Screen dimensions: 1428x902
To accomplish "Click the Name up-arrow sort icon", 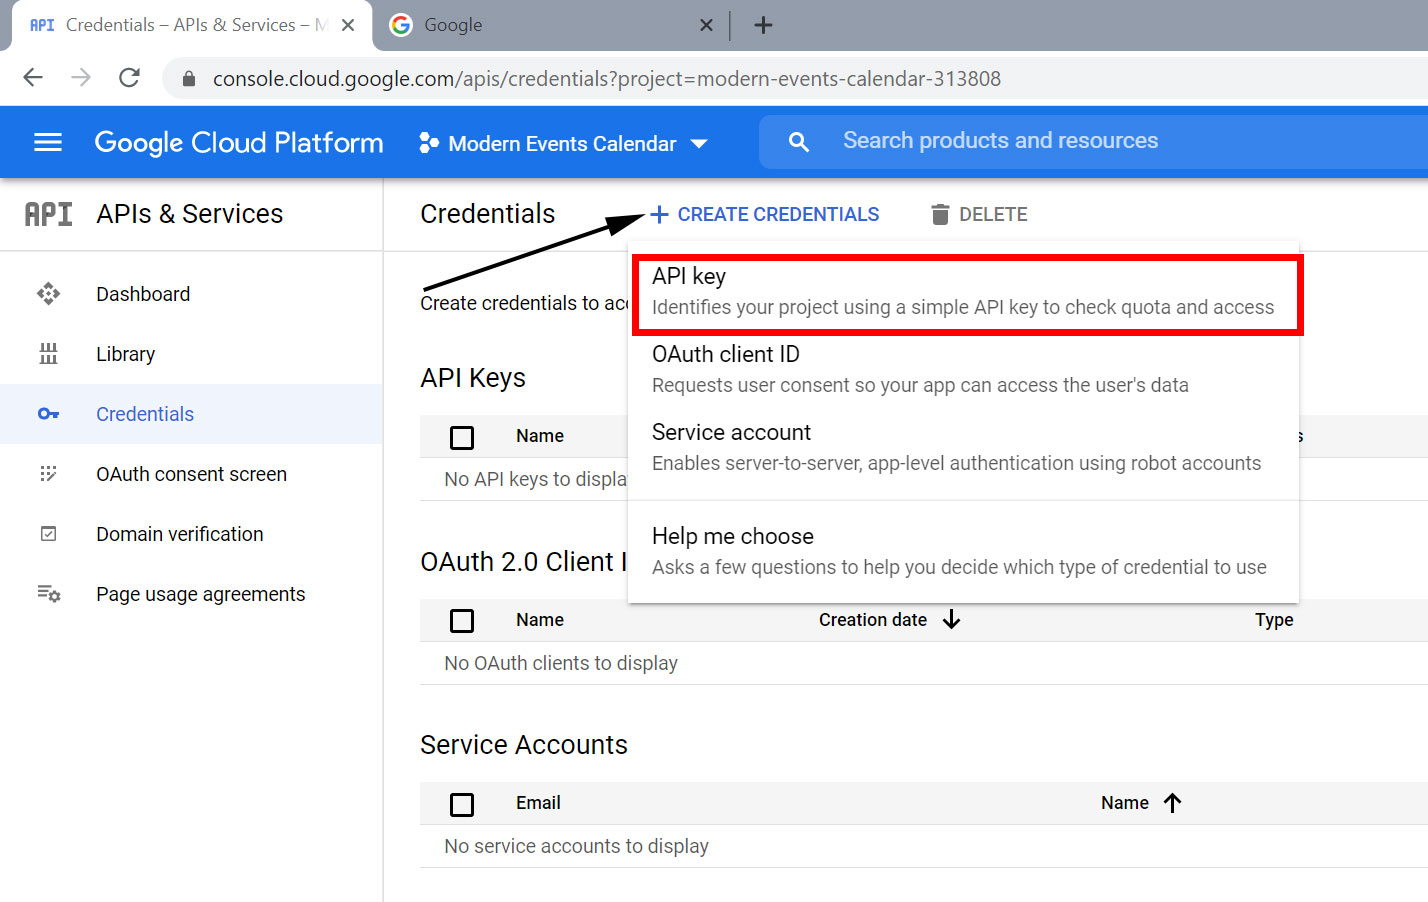I will coord(1173,803).
